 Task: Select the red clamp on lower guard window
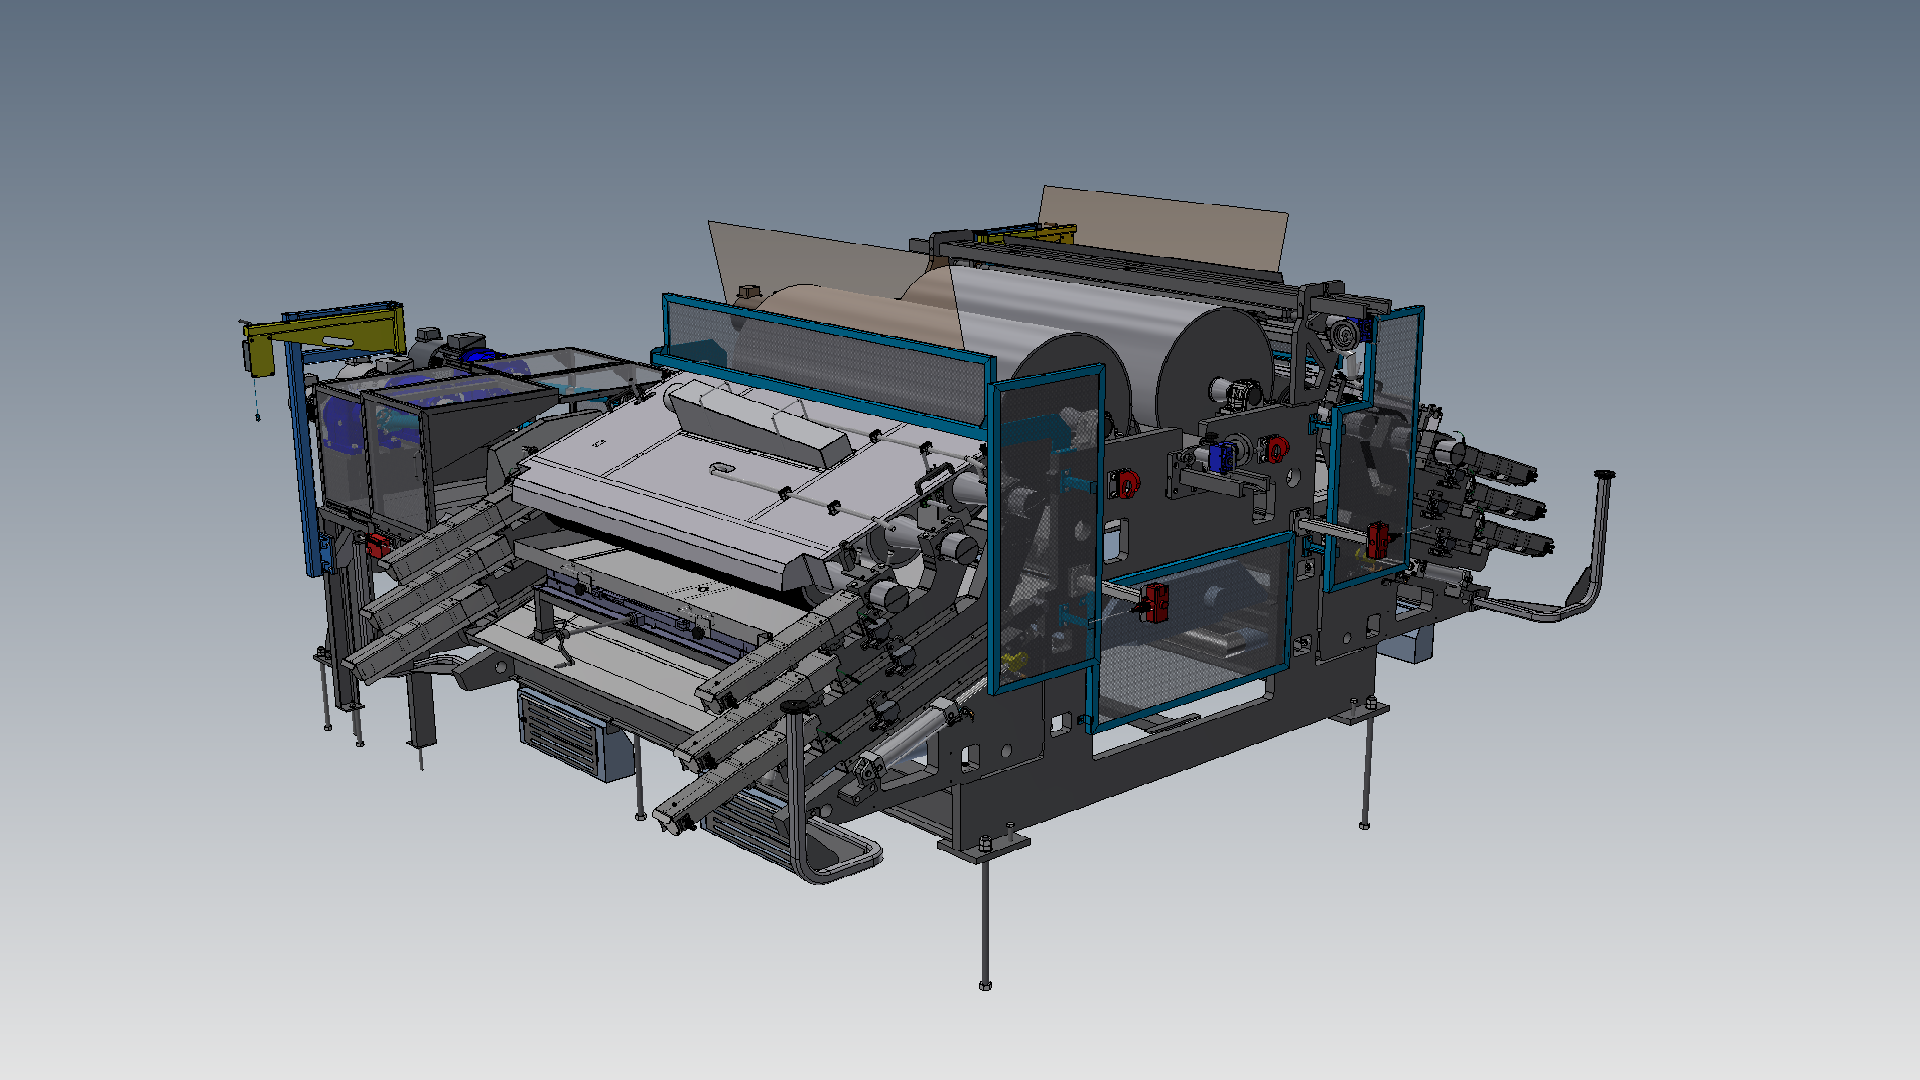1157,602
